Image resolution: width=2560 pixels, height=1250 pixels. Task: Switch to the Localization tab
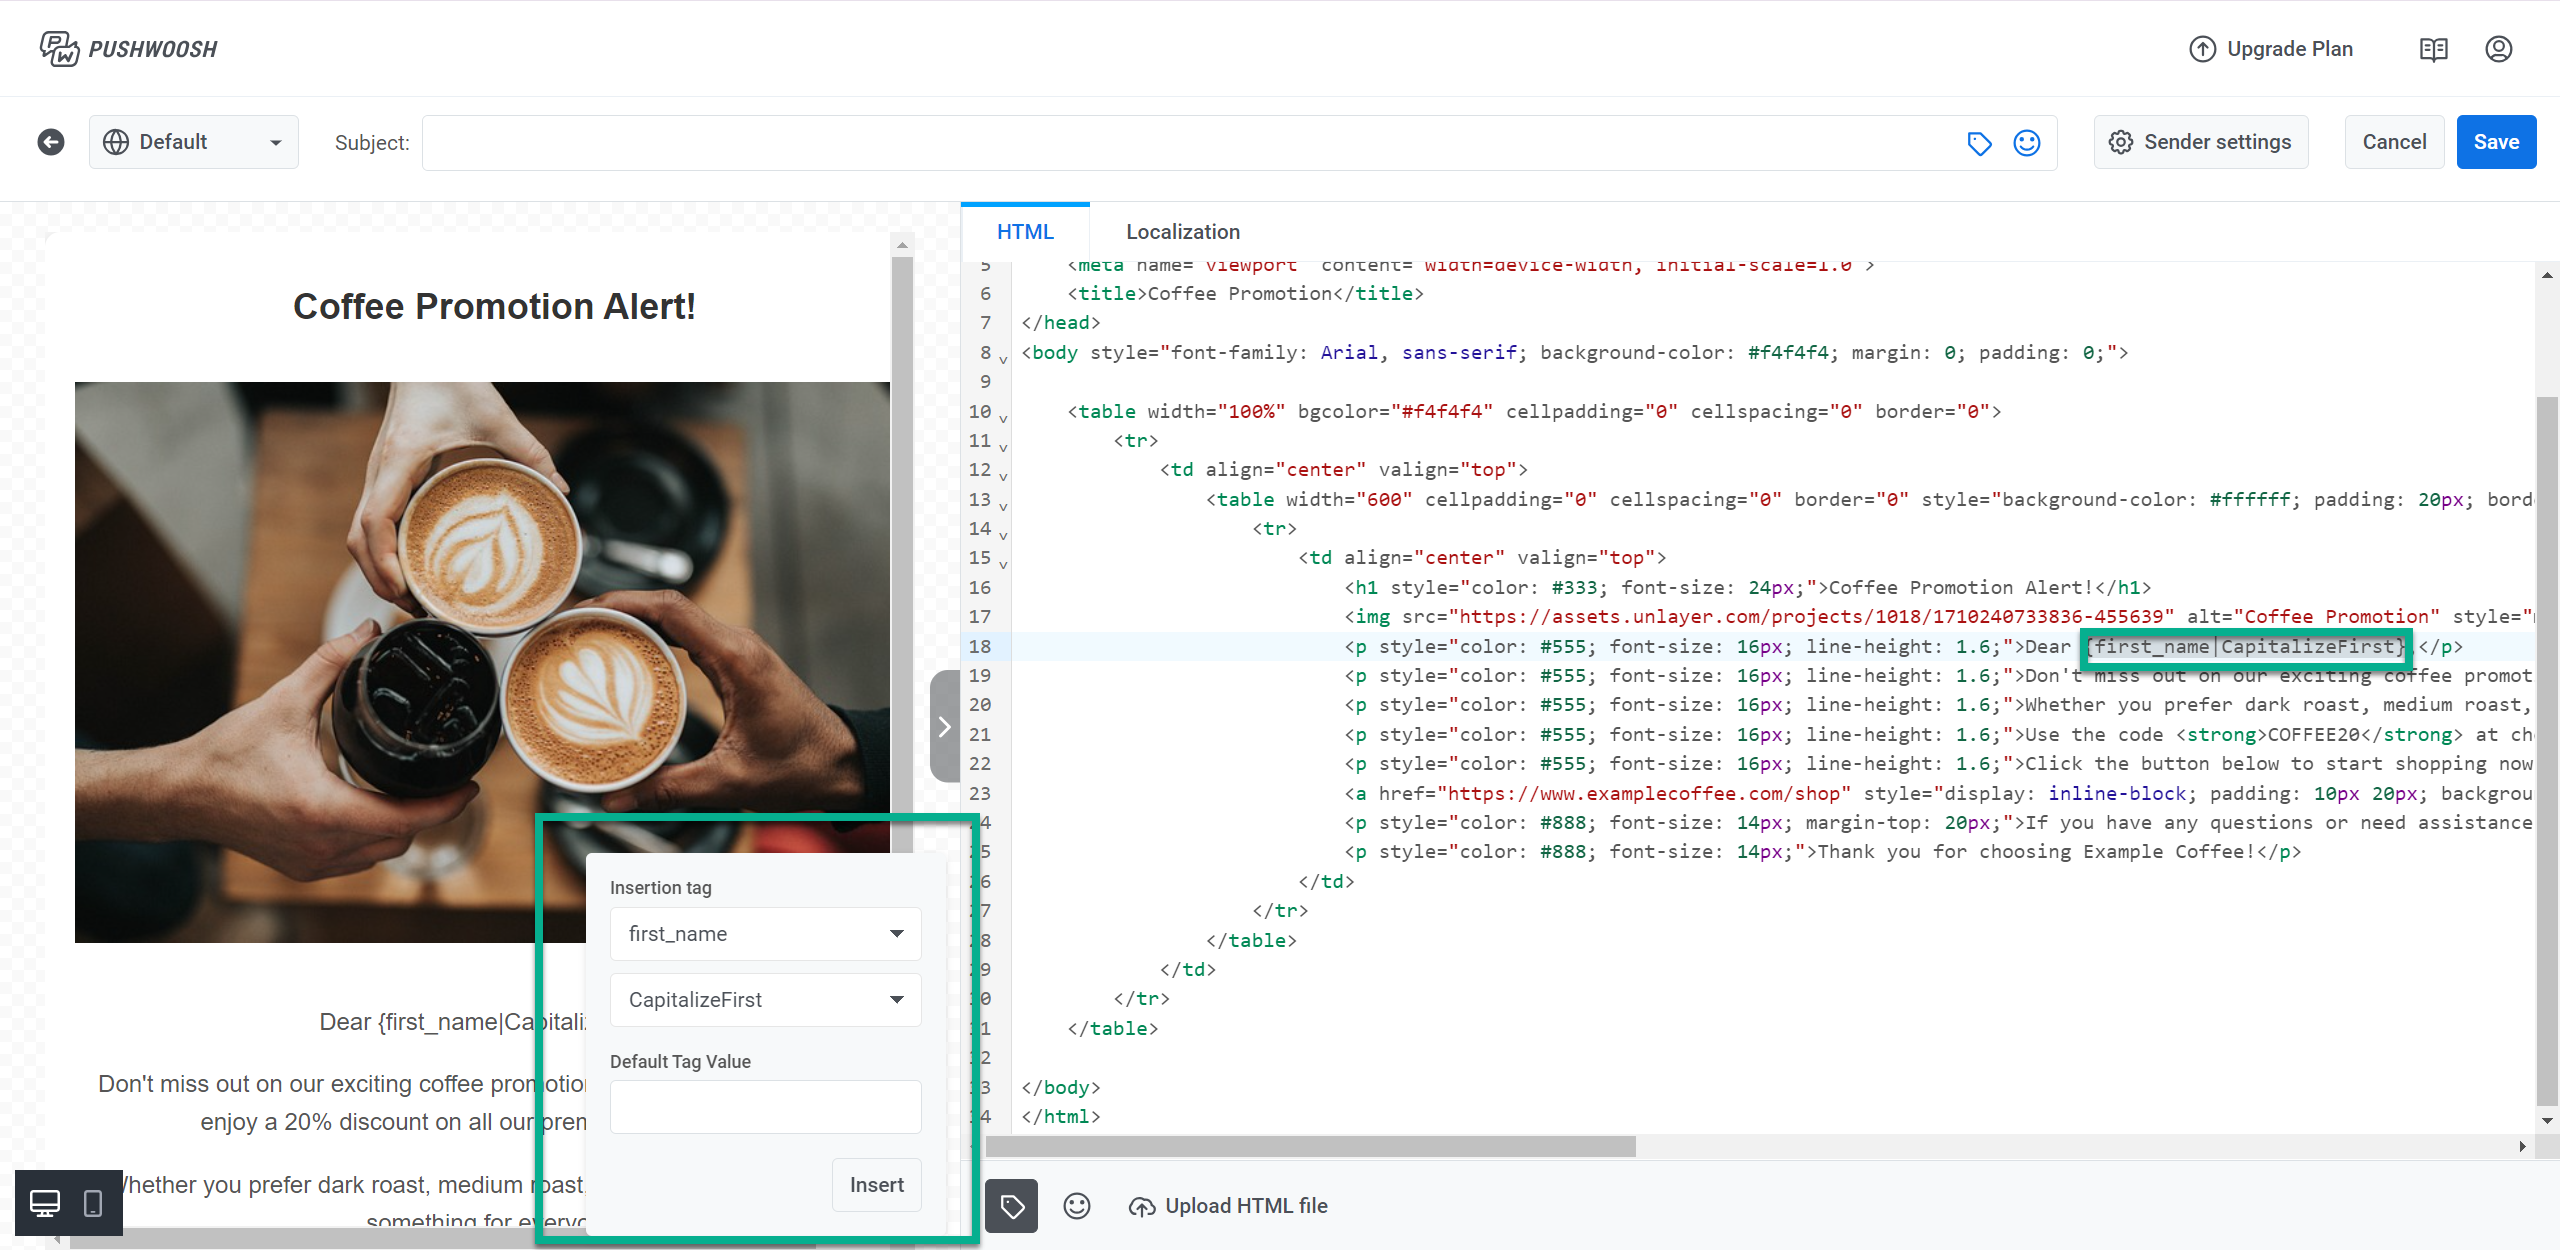click(x=1182, y=232)
